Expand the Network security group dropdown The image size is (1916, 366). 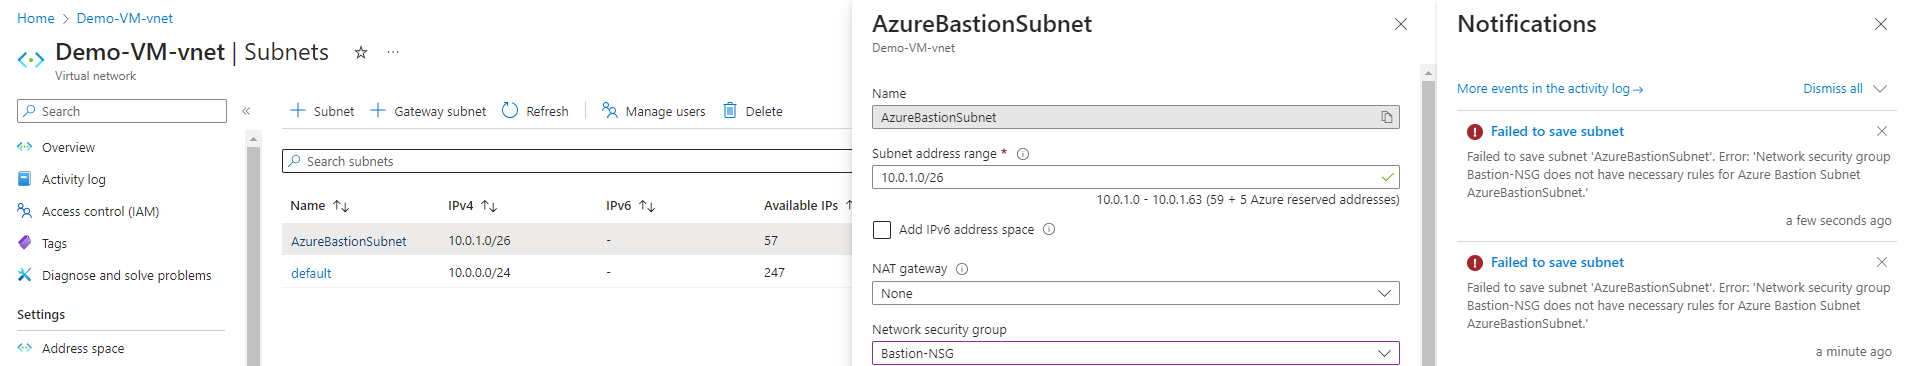point(1135,353)
